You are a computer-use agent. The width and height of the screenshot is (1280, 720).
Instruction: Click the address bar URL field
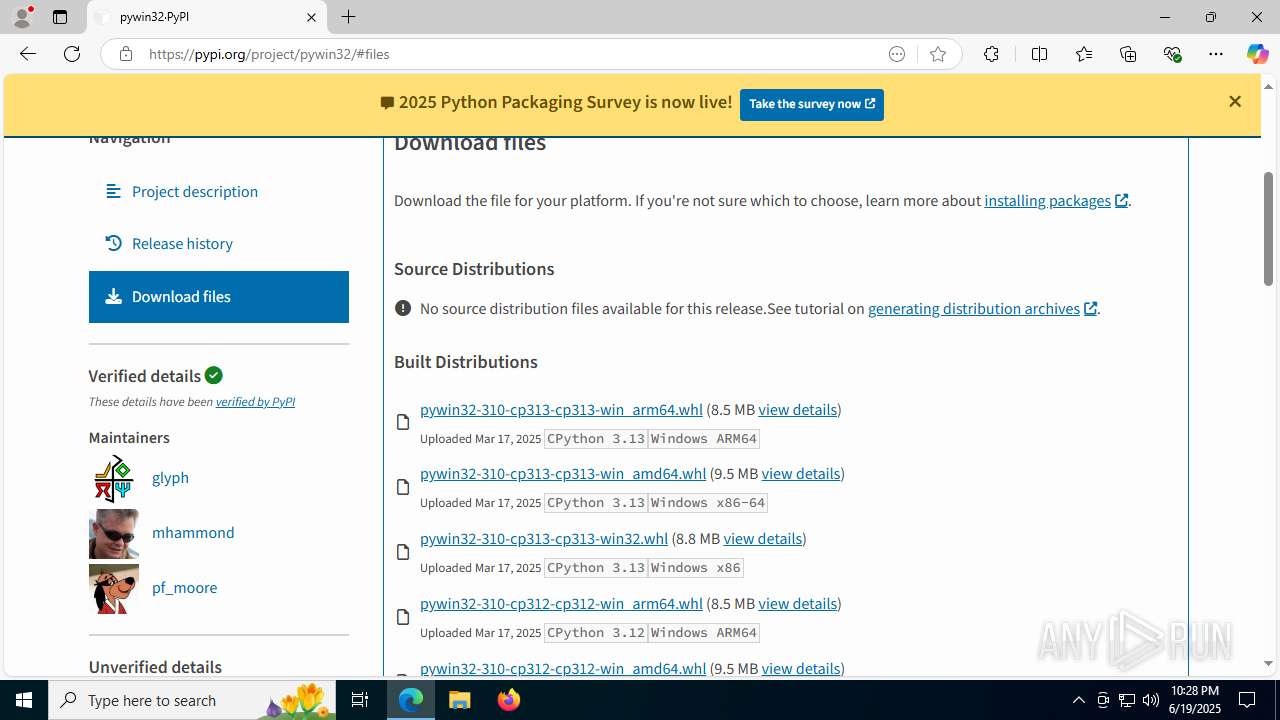(x=510, y=54)
